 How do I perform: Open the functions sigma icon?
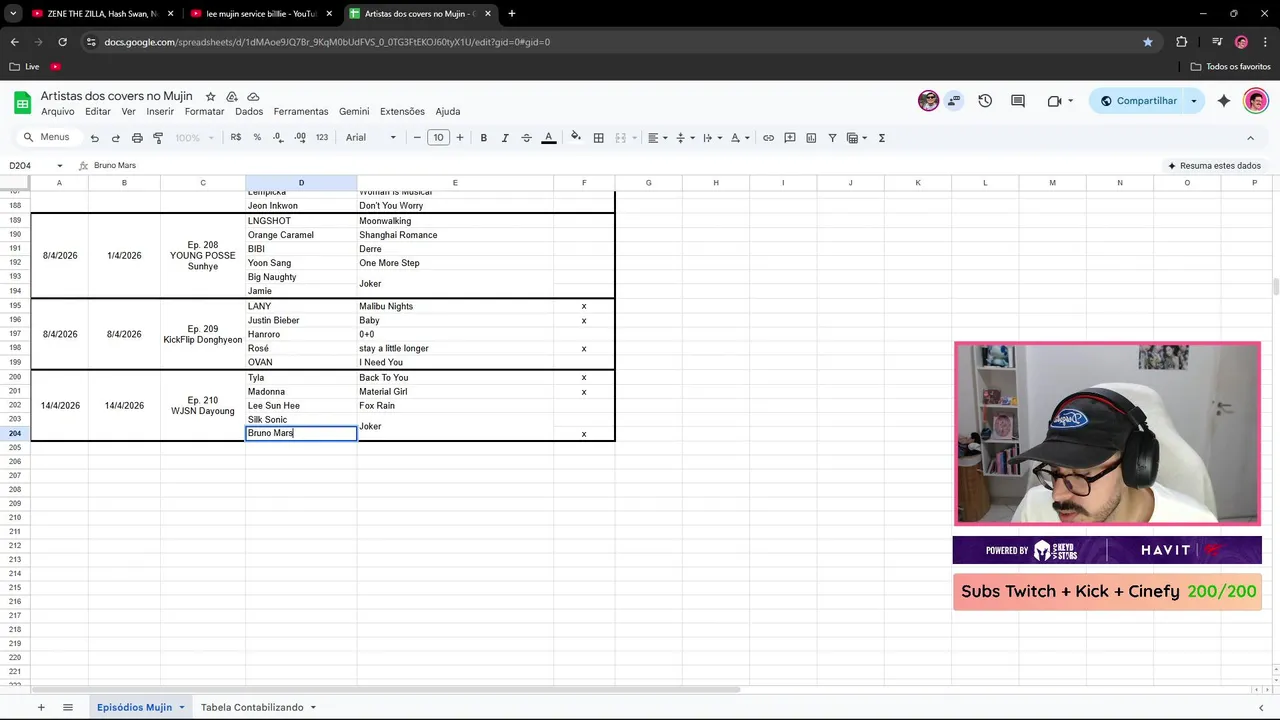coord(881,138)
